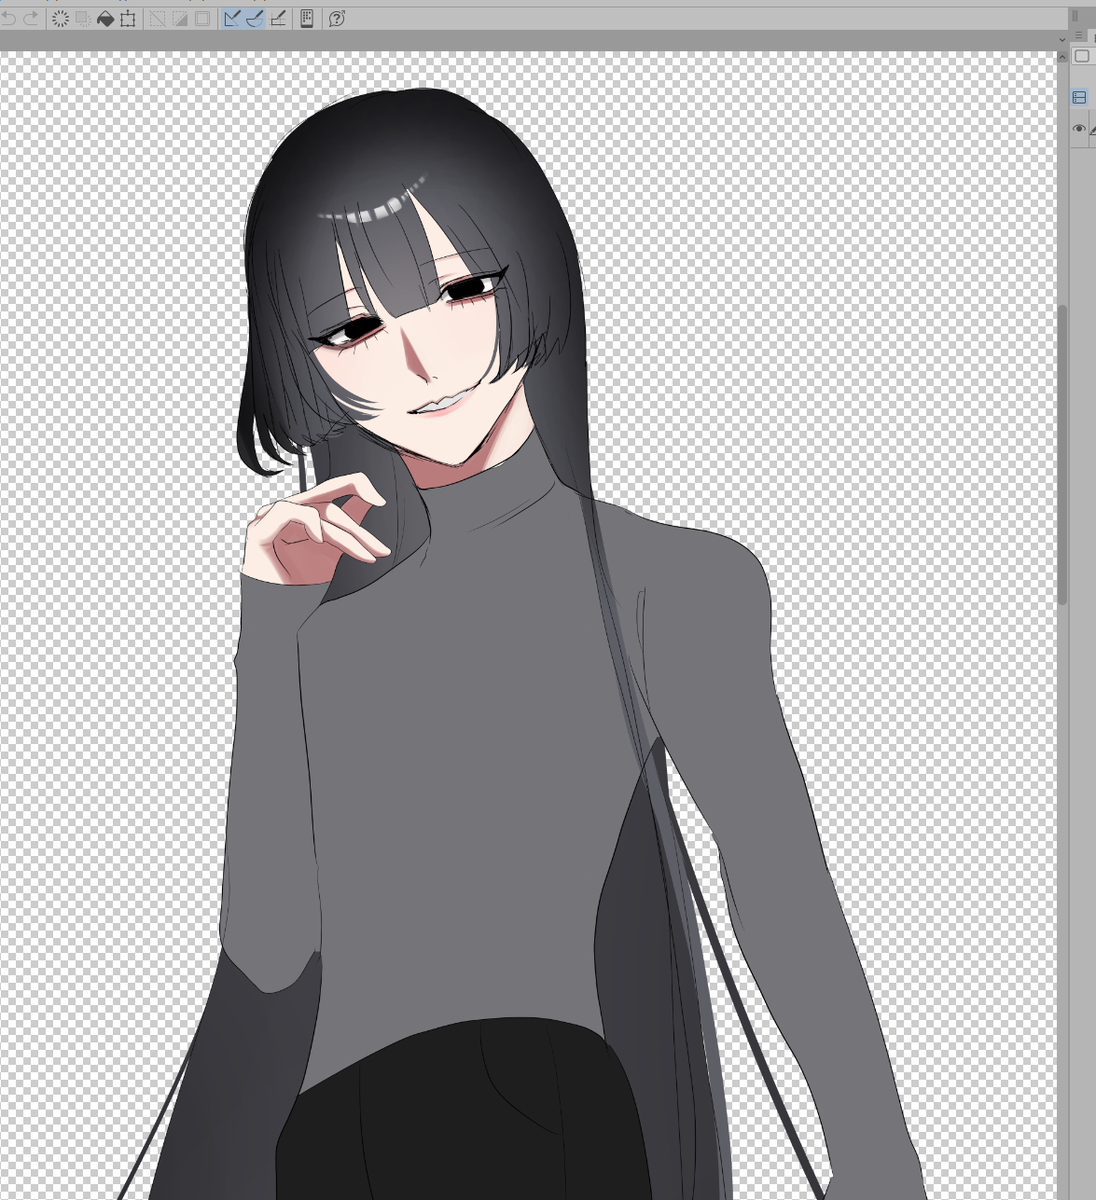Viewport: 1096px width, 1200px height.
Task: Toggle Snap to Special Ruler
Action: 254,18
